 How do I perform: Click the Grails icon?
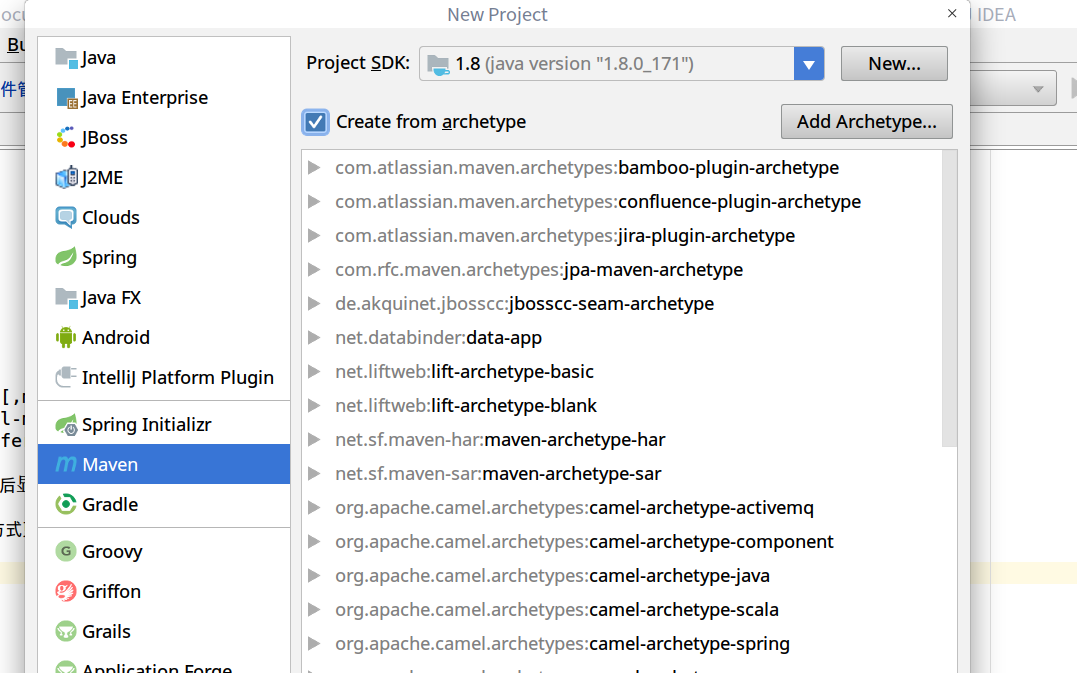[66, 630]
